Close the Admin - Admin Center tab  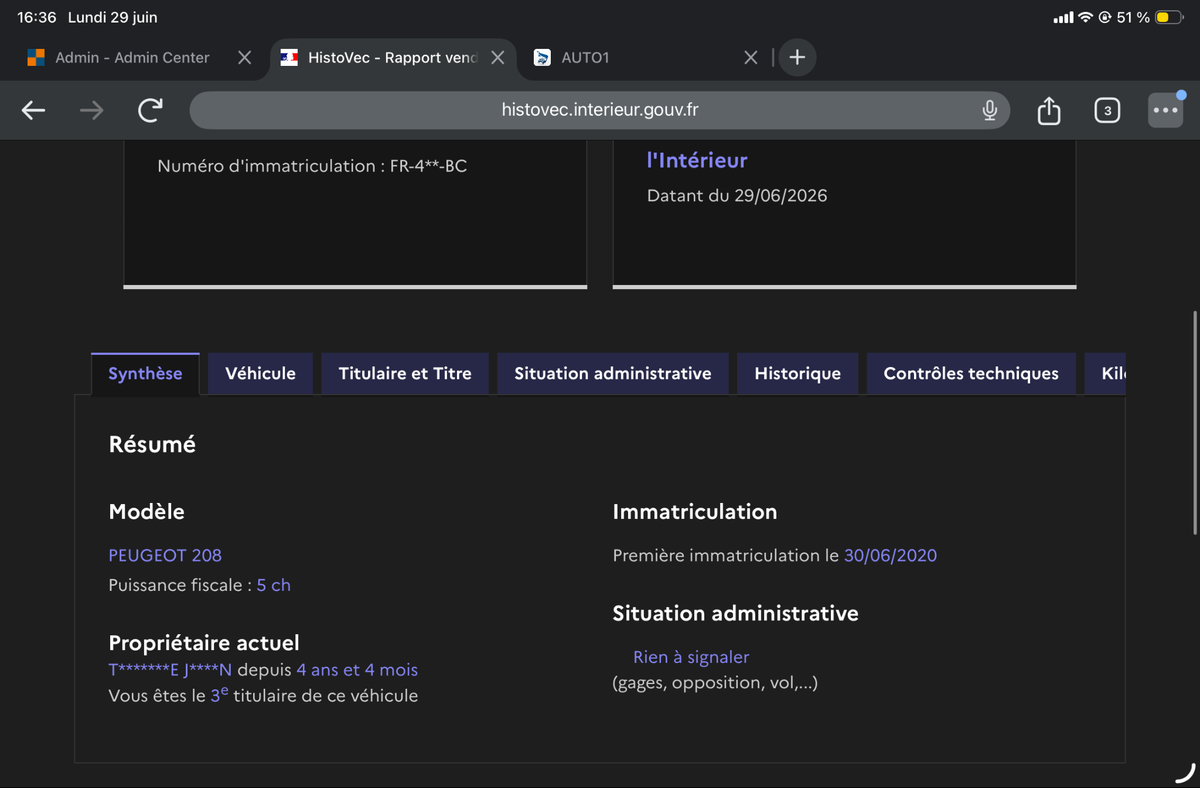244,58
